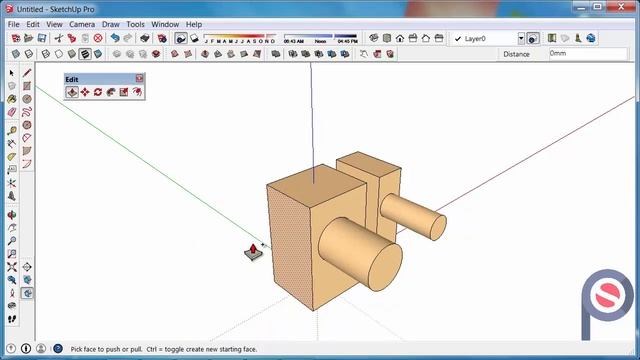Open the Help menu
This screenshot has height=360, width=640.
click(x=194, y=24)
